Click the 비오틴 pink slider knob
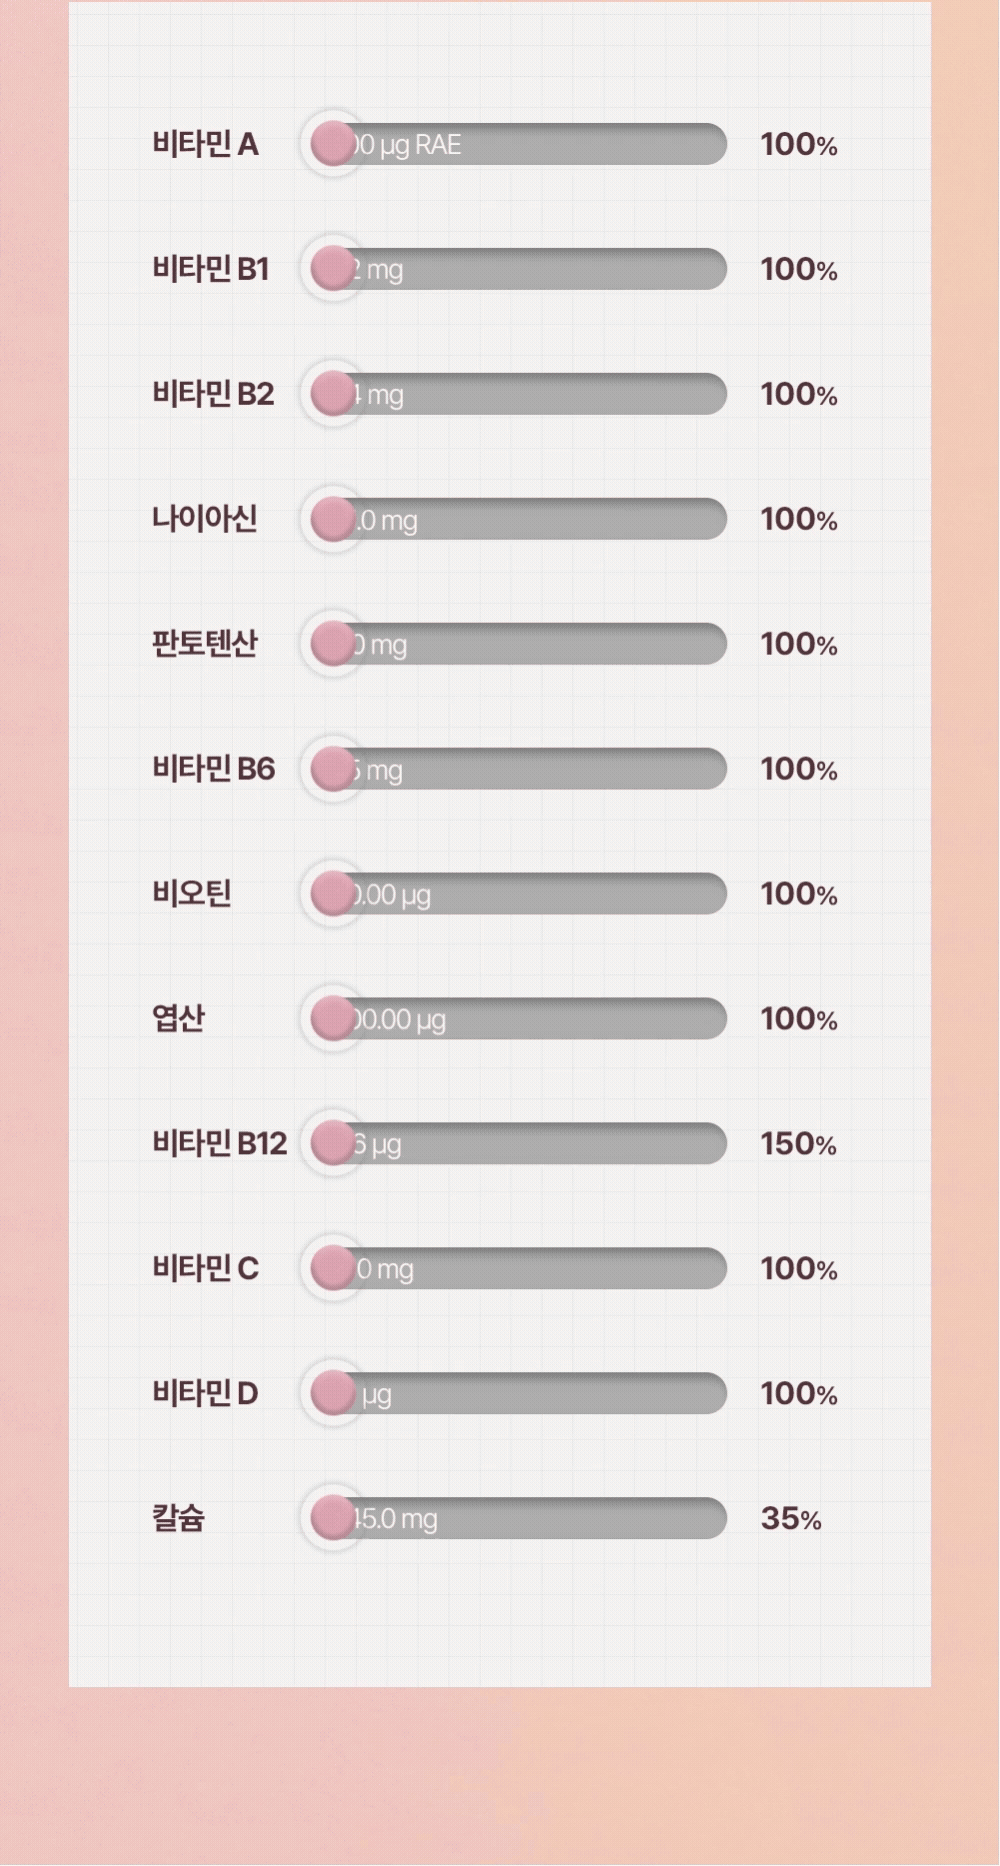Viewport: 1000px width, 1866px height. (x=332, y=894)
